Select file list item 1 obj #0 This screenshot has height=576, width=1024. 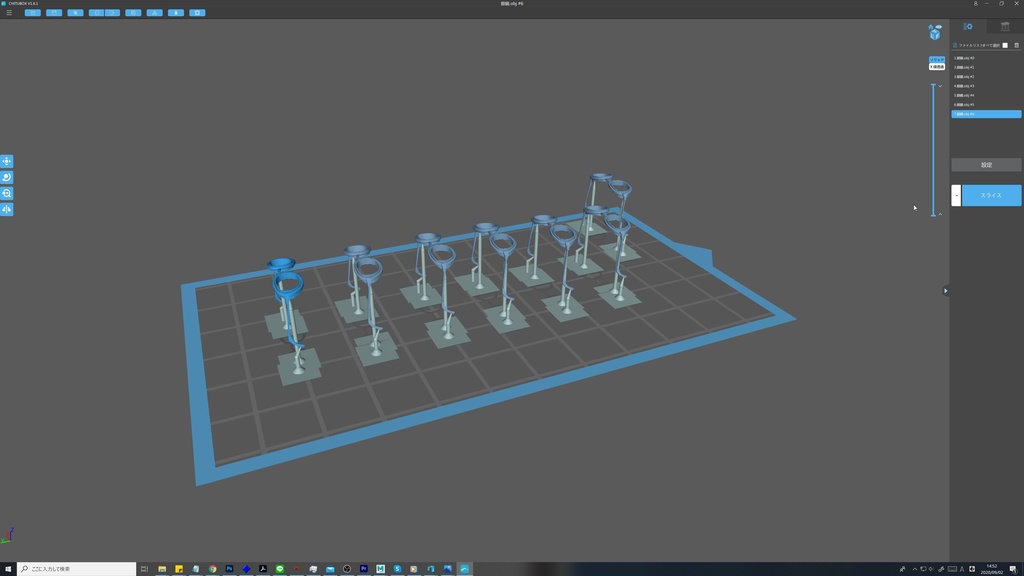coord(986,58)
